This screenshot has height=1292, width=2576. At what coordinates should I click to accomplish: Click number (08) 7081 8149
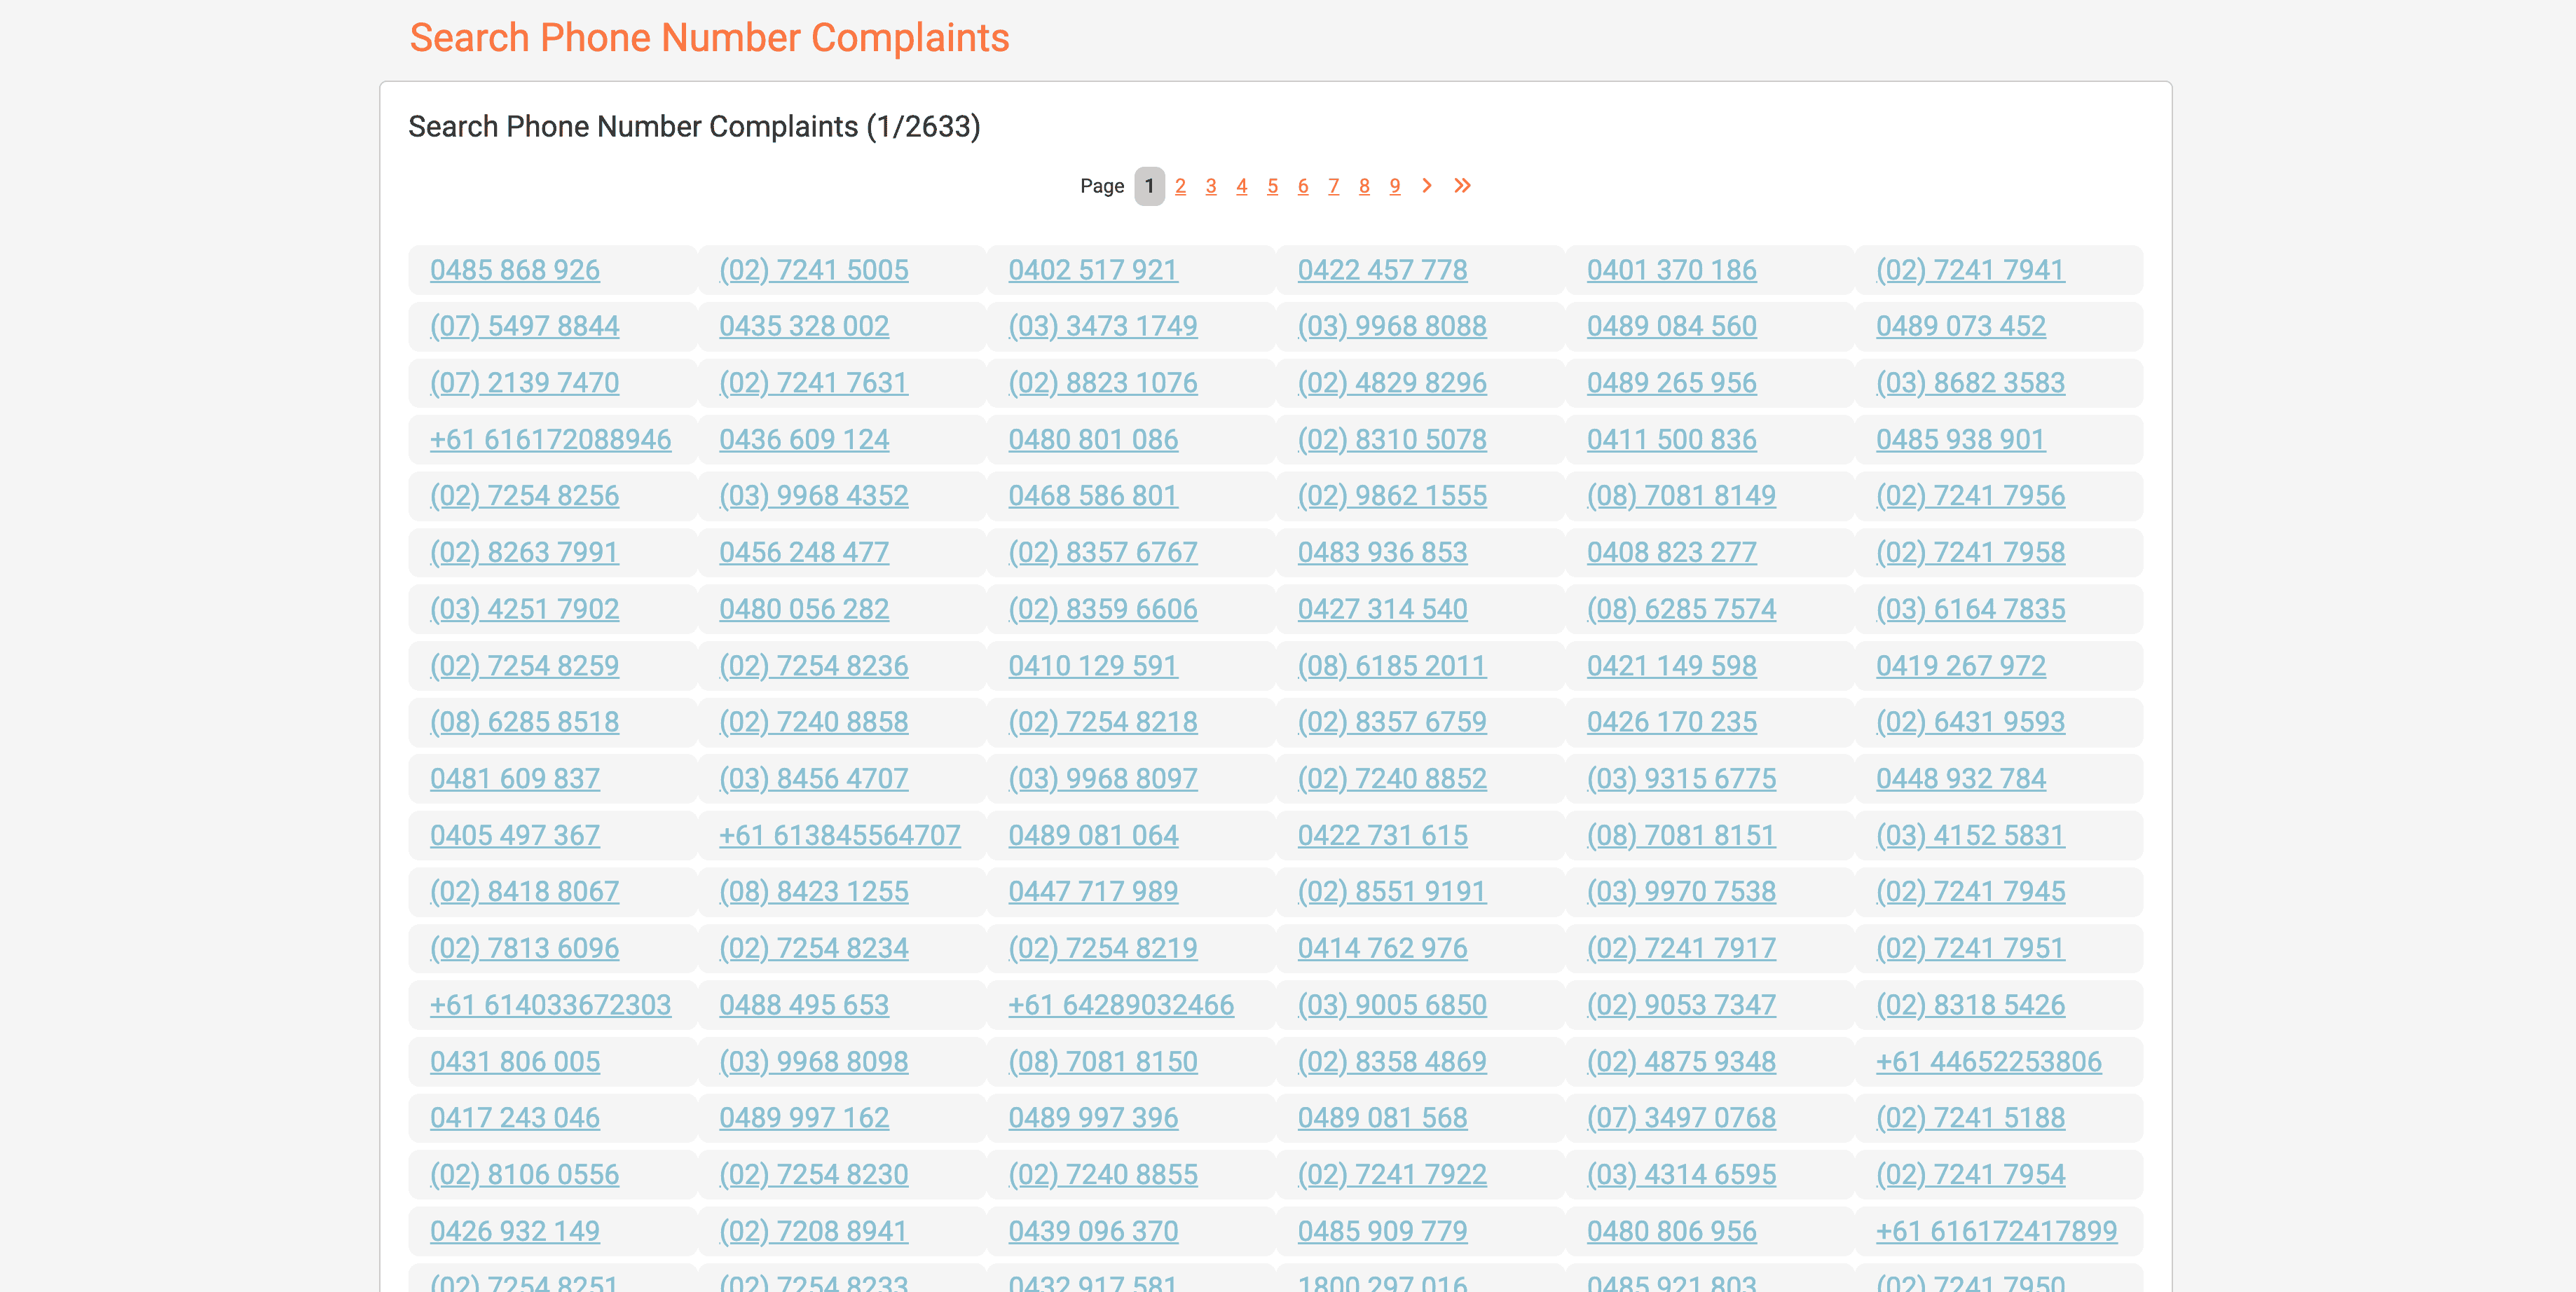coord(1681,496)
